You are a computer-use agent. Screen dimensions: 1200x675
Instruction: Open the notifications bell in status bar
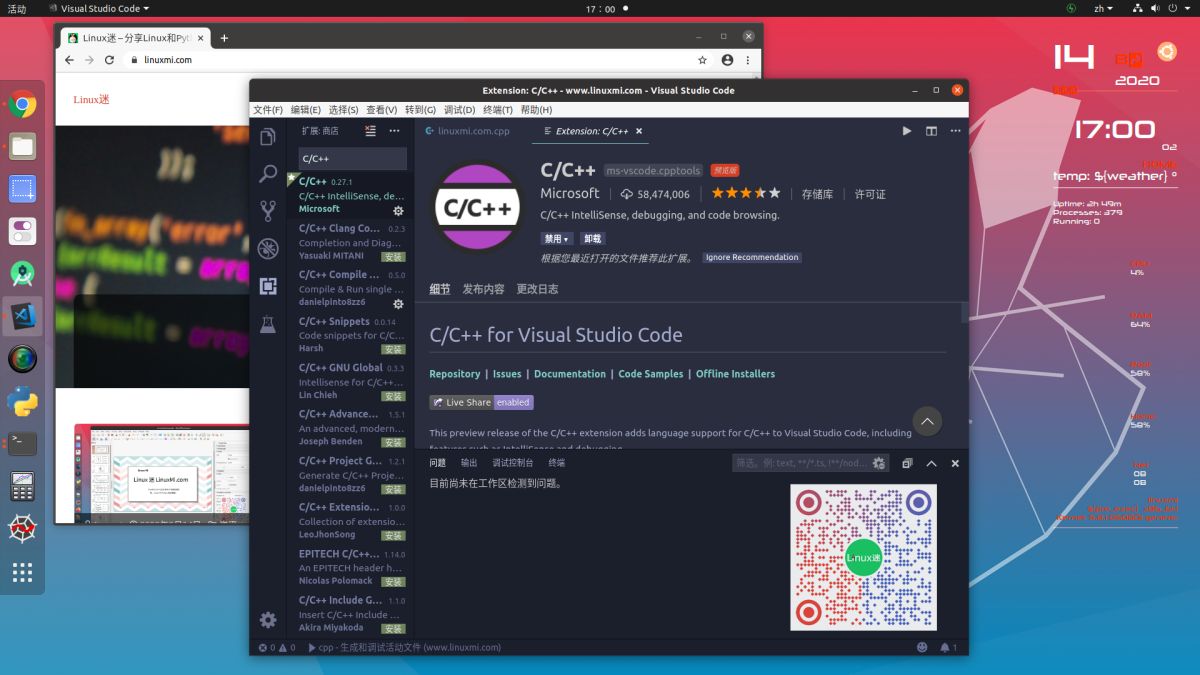[948, 647]
